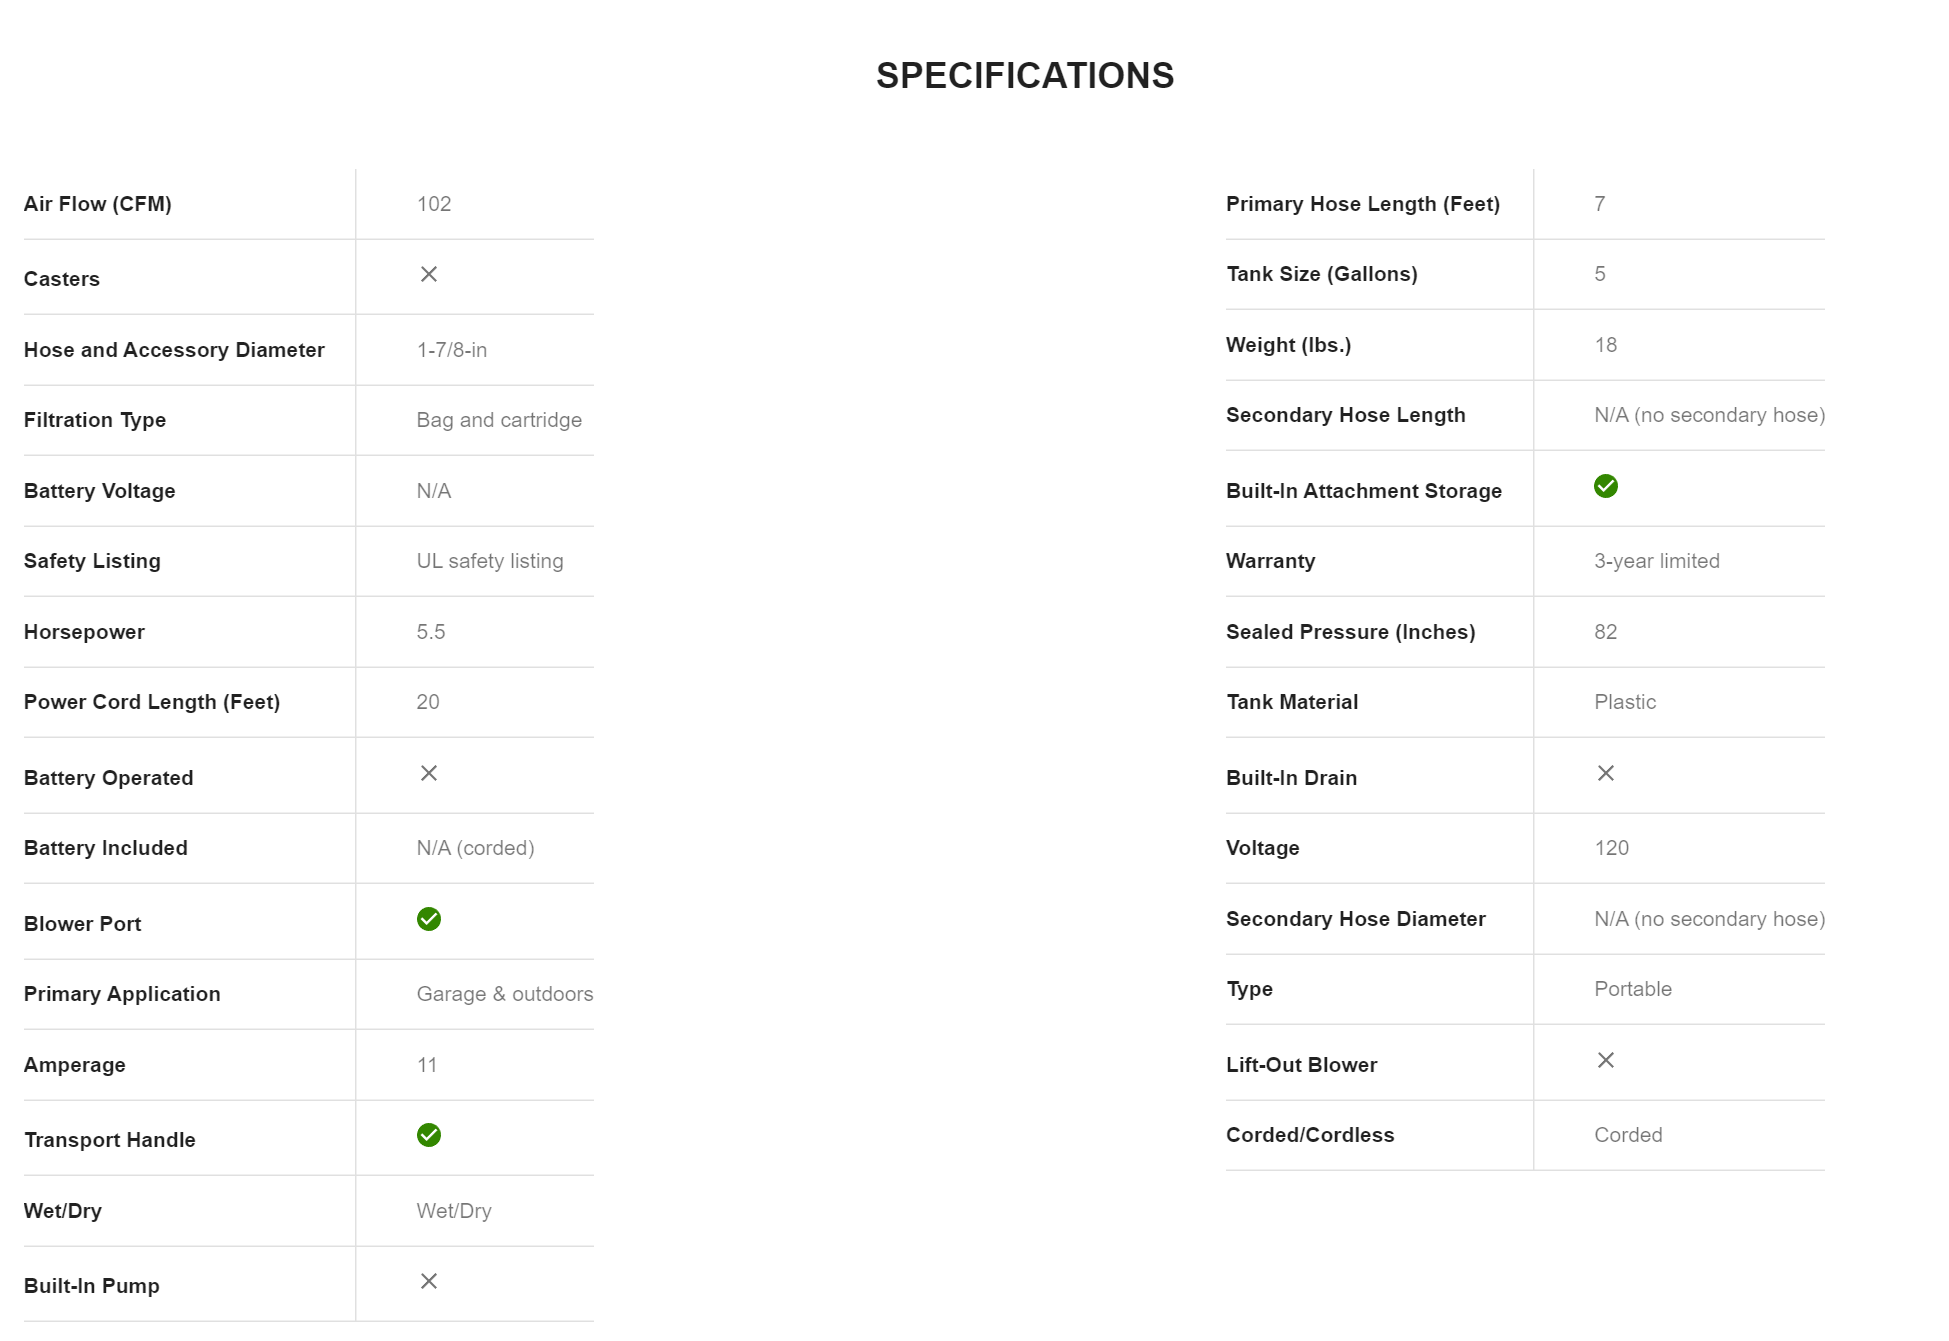
Task: Click the green checkmark beside Blower Port
Action: tap(428, 919)
